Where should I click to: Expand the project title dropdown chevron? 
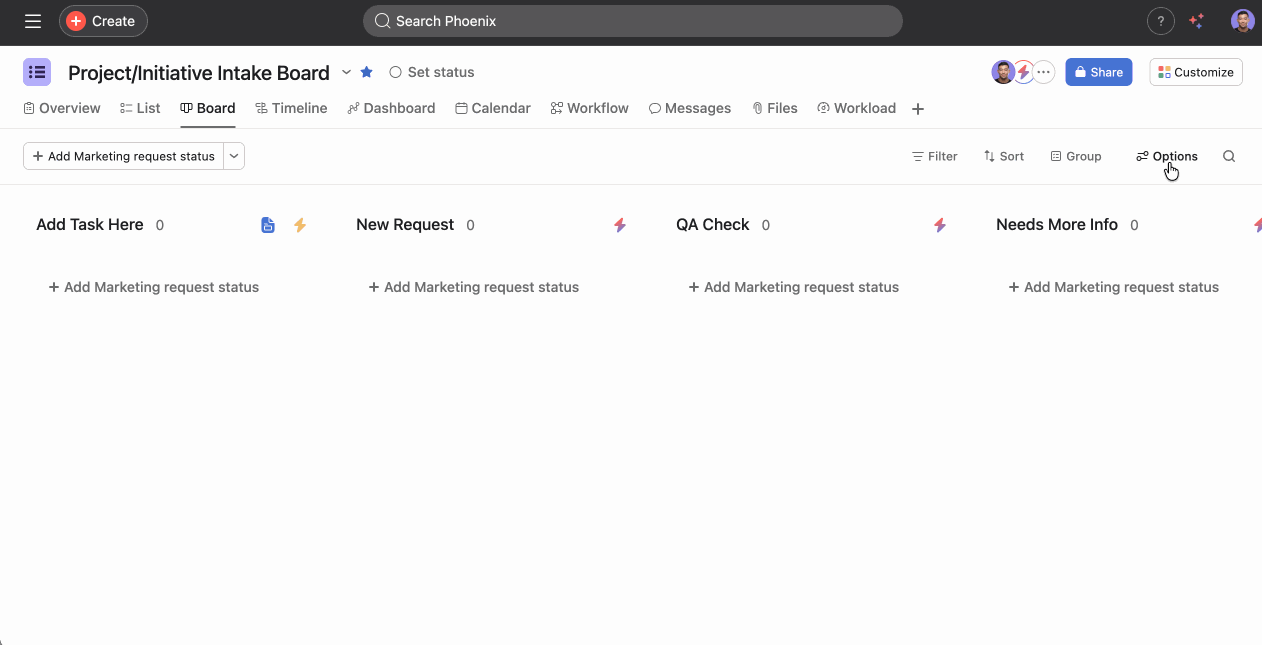pos(346,72)
